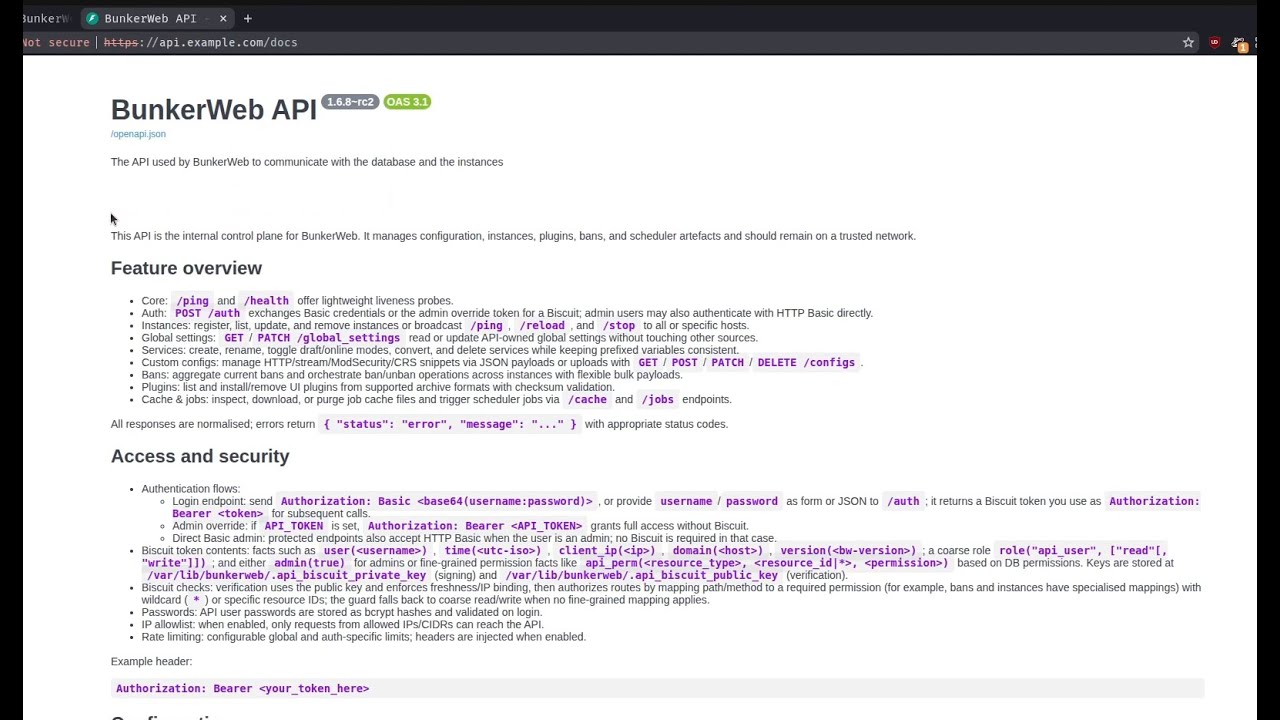The image size is (1280, 720).
Task: Click the Authorization: Bearer <API_TOKEN> snippet
Action: coord(475,526)
